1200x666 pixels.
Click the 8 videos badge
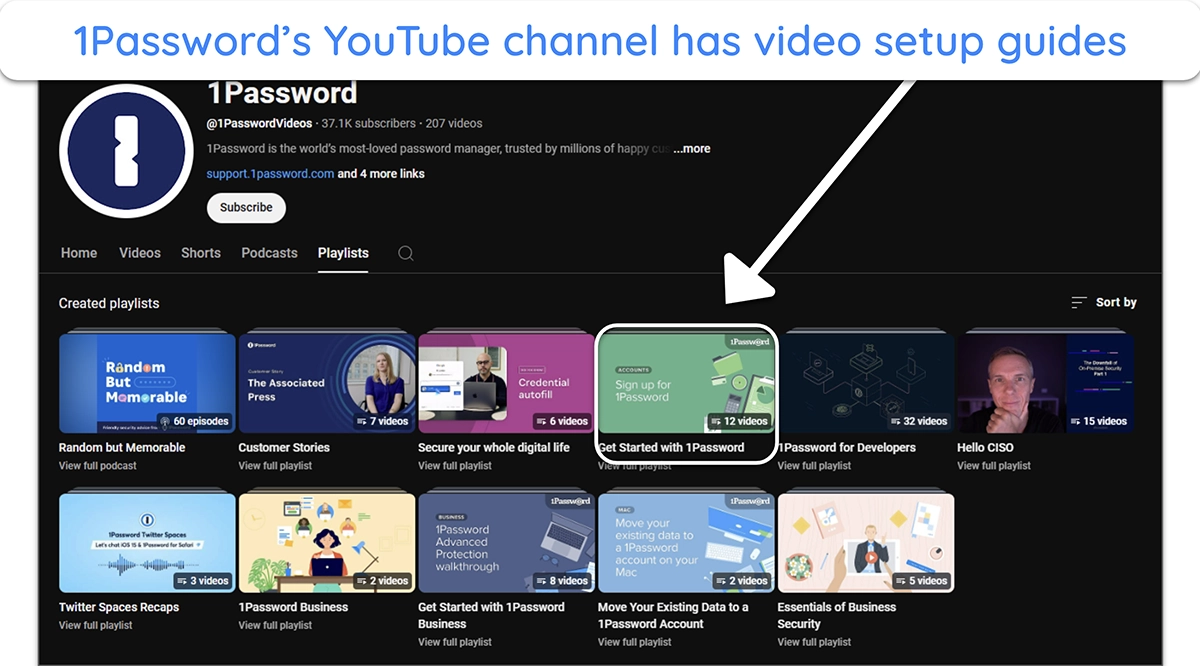click(x=561, y=581)
